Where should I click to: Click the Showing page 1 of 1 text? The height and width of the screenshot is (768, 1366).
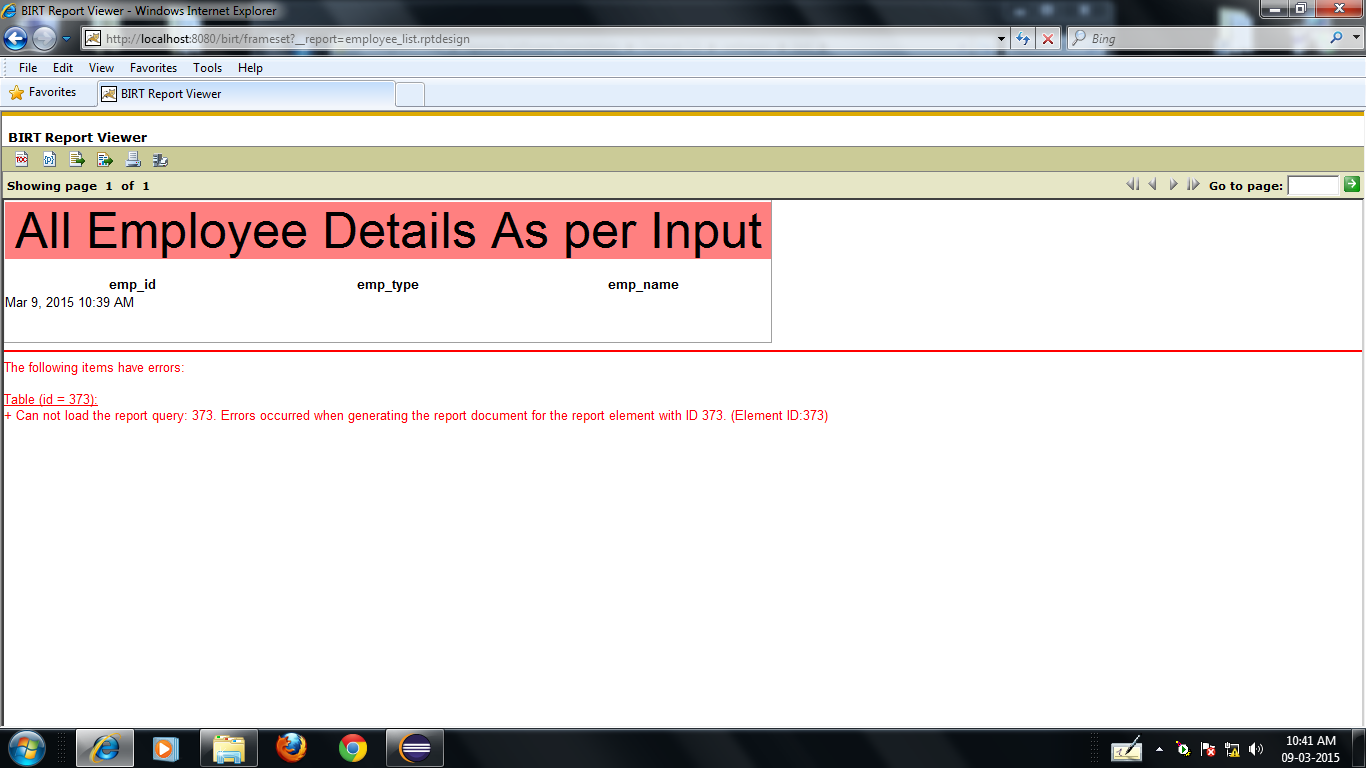pos(78,186)
